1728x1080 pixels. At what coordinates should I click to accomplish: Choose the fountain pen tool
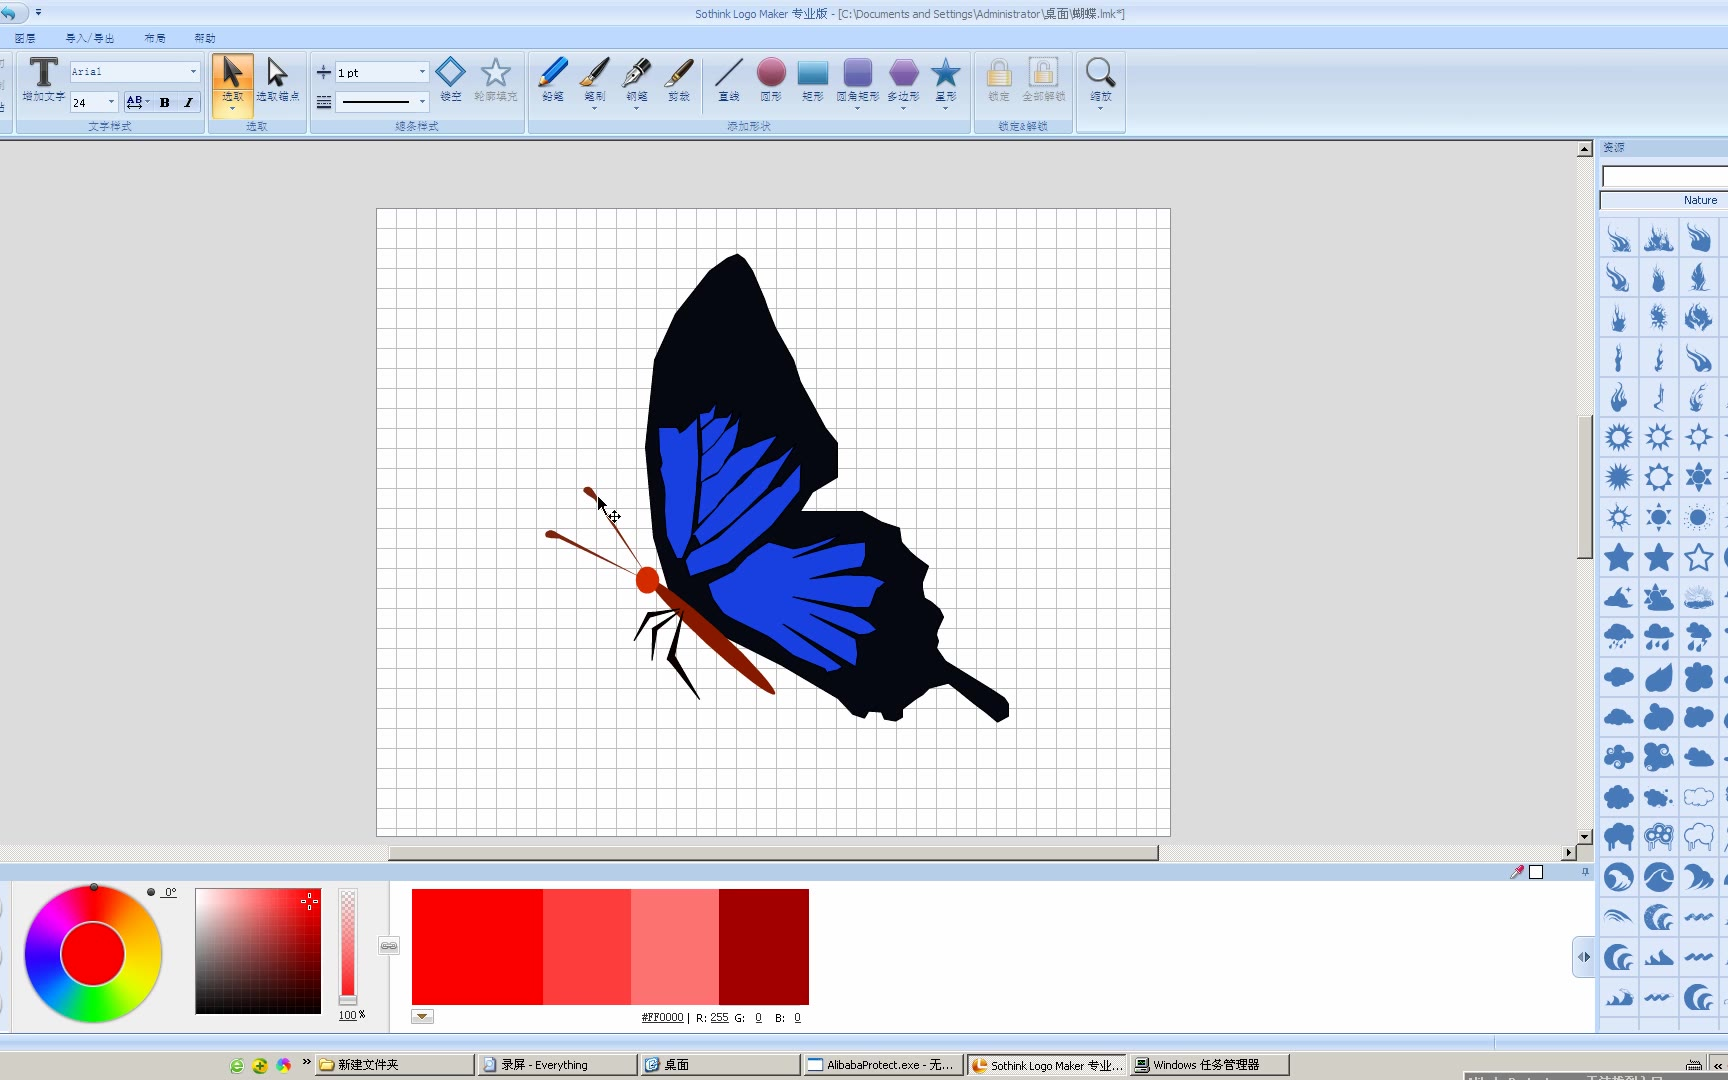(x=636, y=78)
